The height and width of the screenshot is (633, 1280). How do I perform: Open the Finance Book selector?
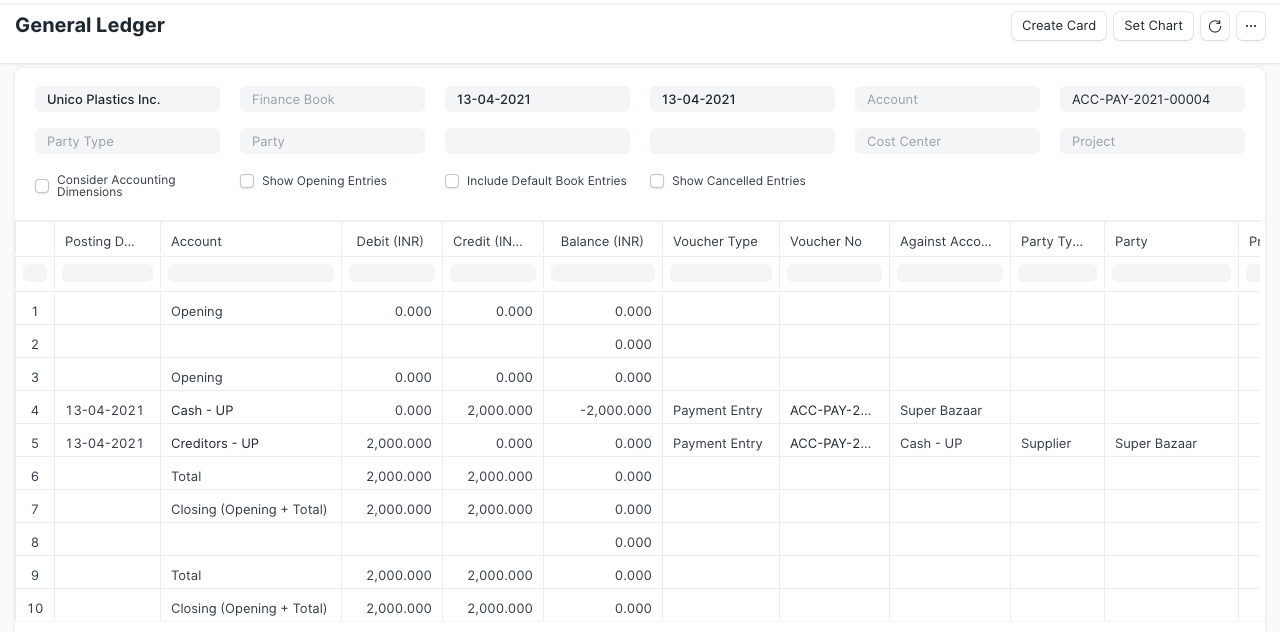tap(332, 99)
